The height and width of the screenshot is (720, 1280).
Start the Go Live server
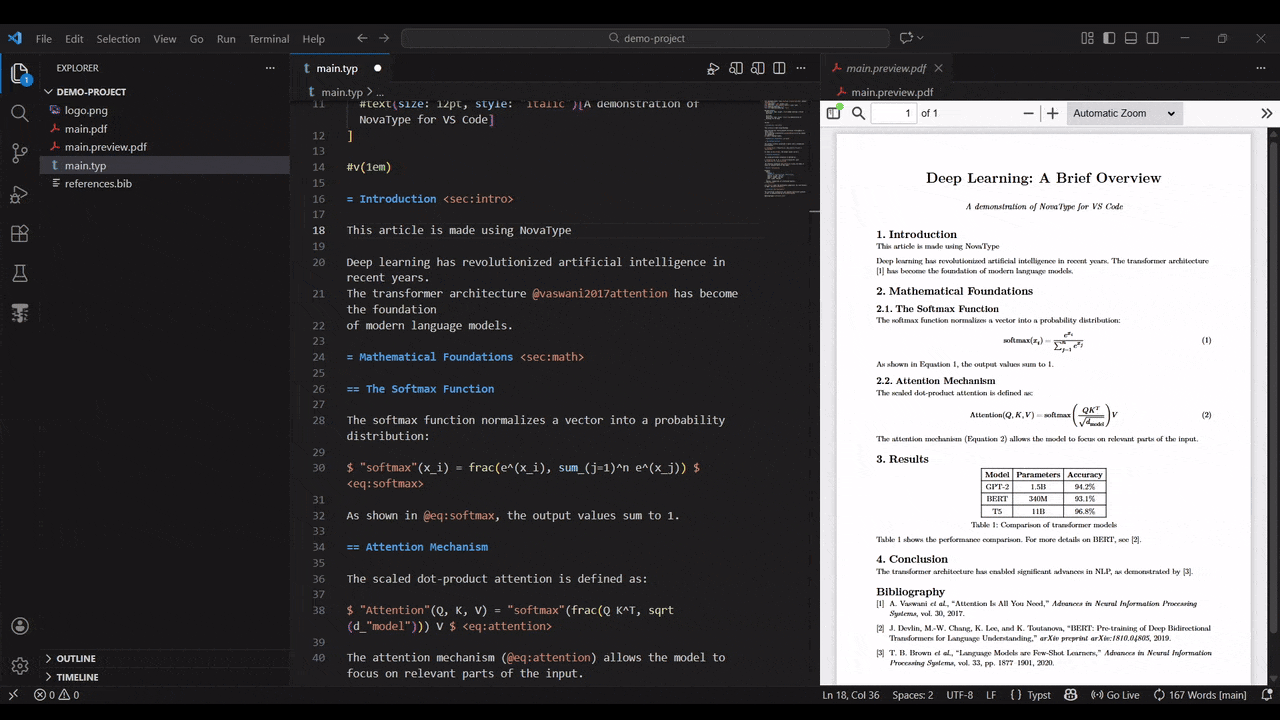pos(1120,695)
